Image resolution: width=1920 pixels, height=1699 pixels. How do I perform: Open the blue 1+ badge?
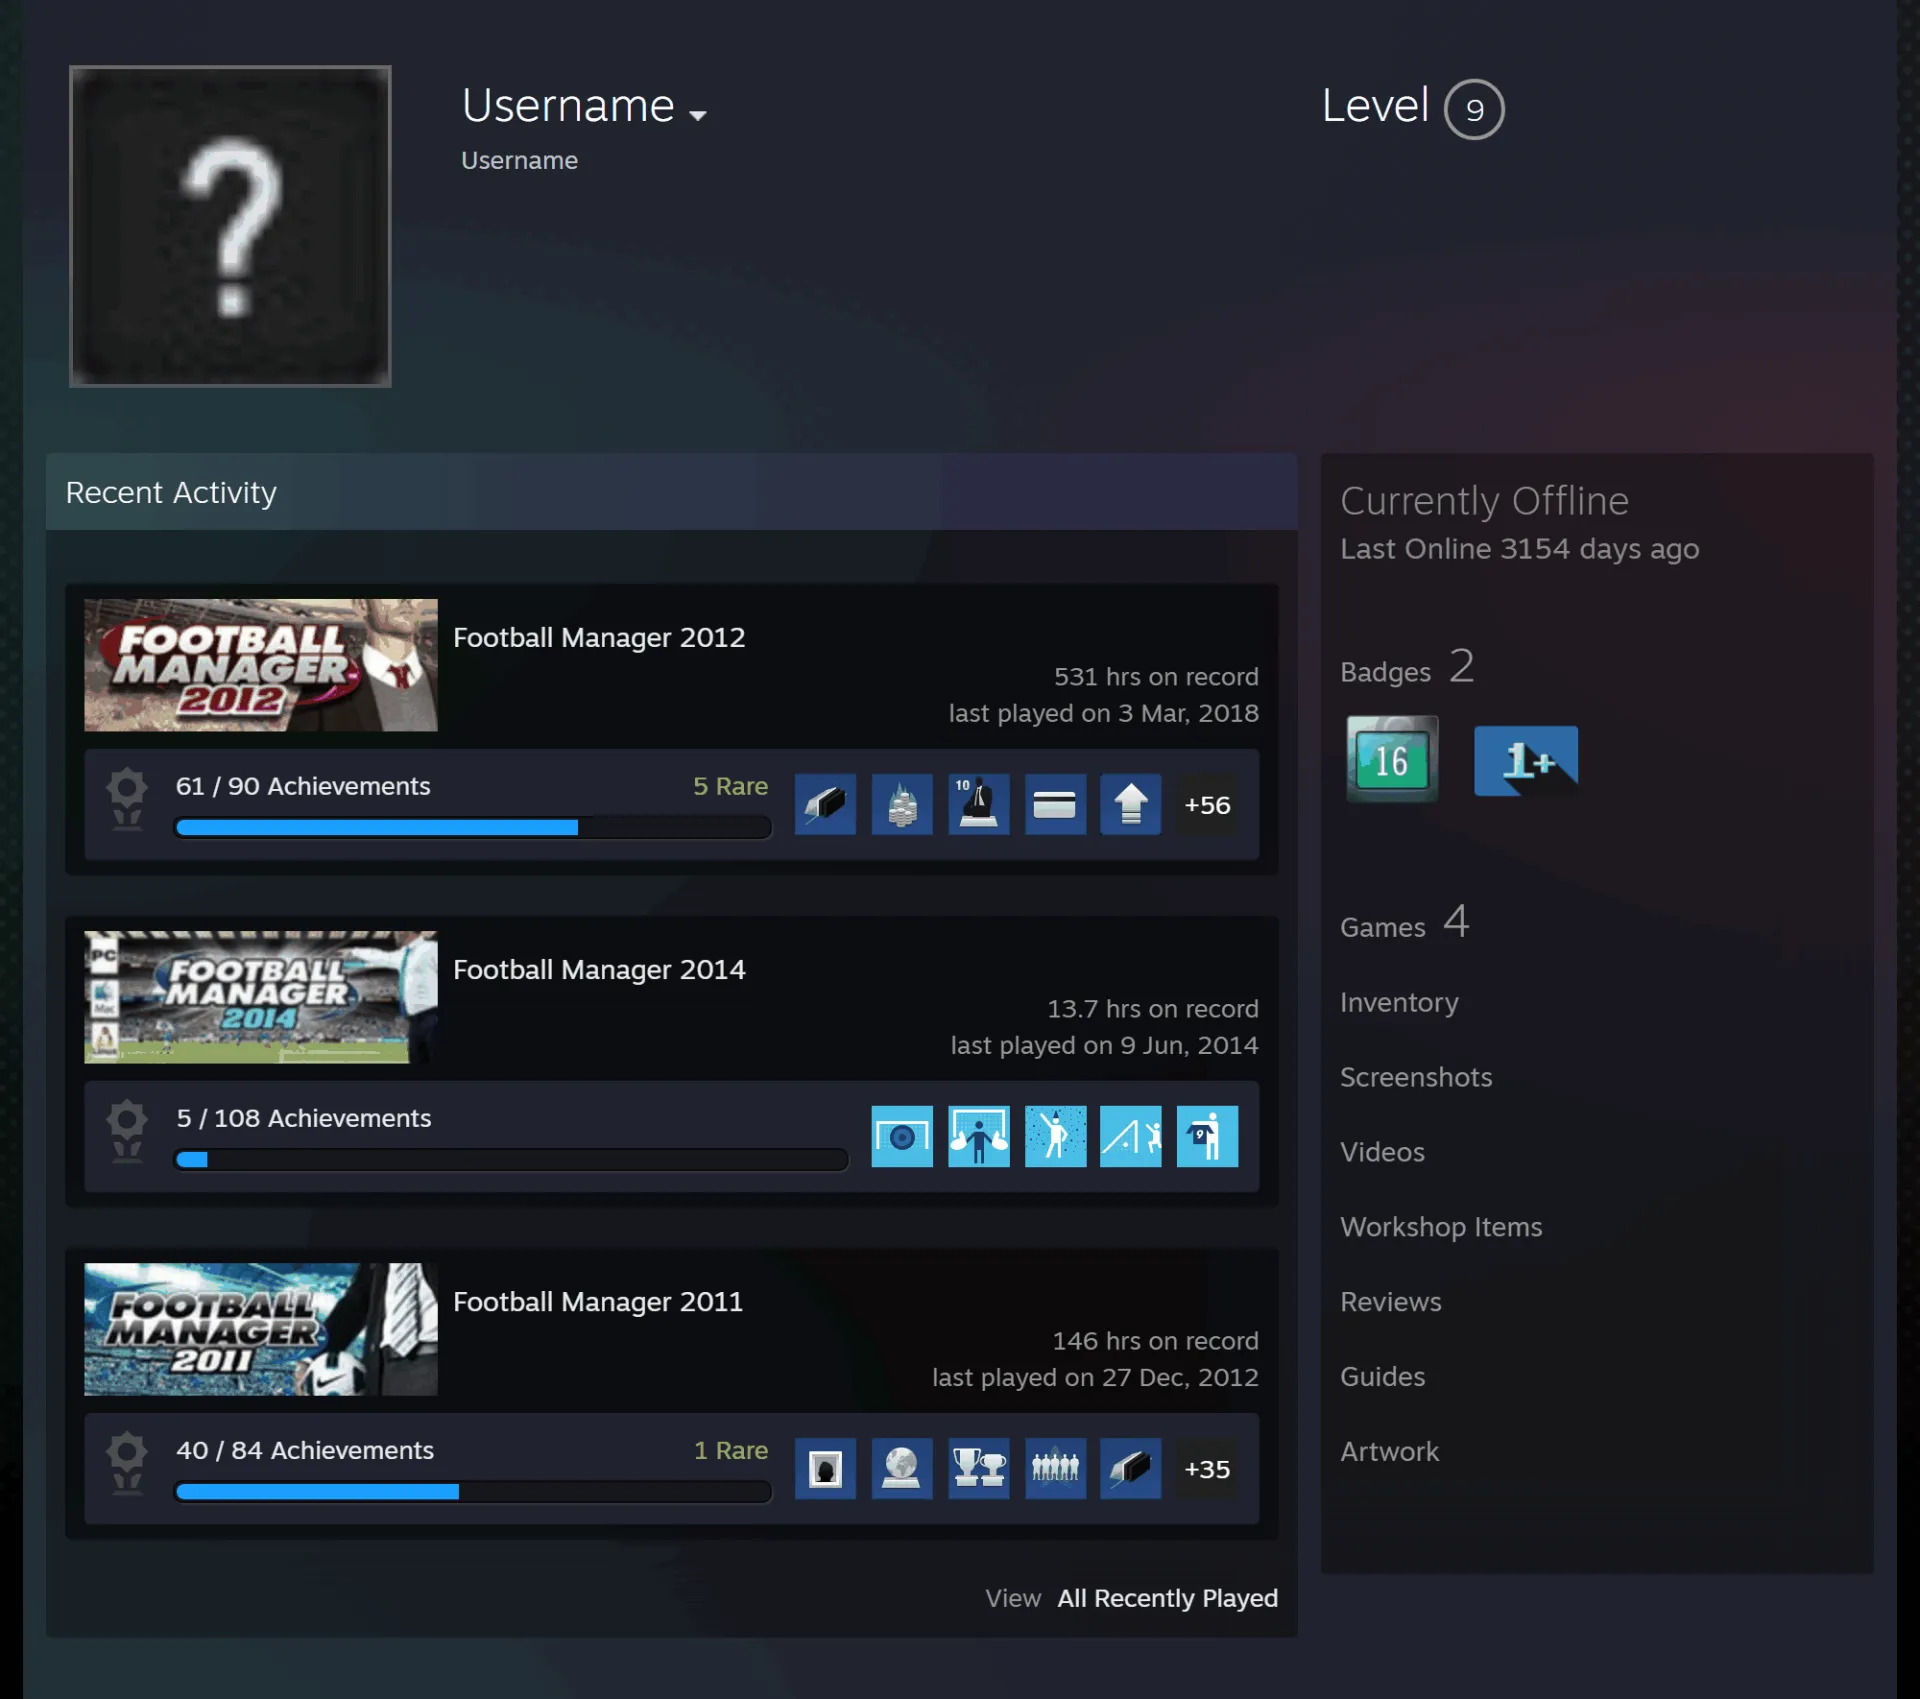click(x=1526, y=761)
